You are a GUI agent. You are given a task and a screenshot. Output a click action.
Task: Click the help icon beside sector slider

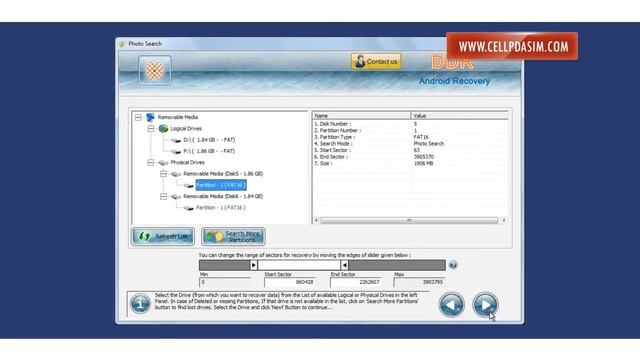point(453,265)
